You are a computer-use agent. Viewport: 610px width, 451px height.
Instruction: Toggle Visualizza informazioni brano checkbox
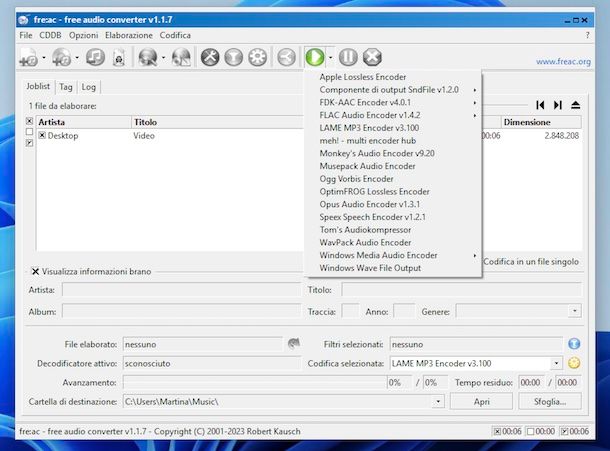(x=35, y=271)
